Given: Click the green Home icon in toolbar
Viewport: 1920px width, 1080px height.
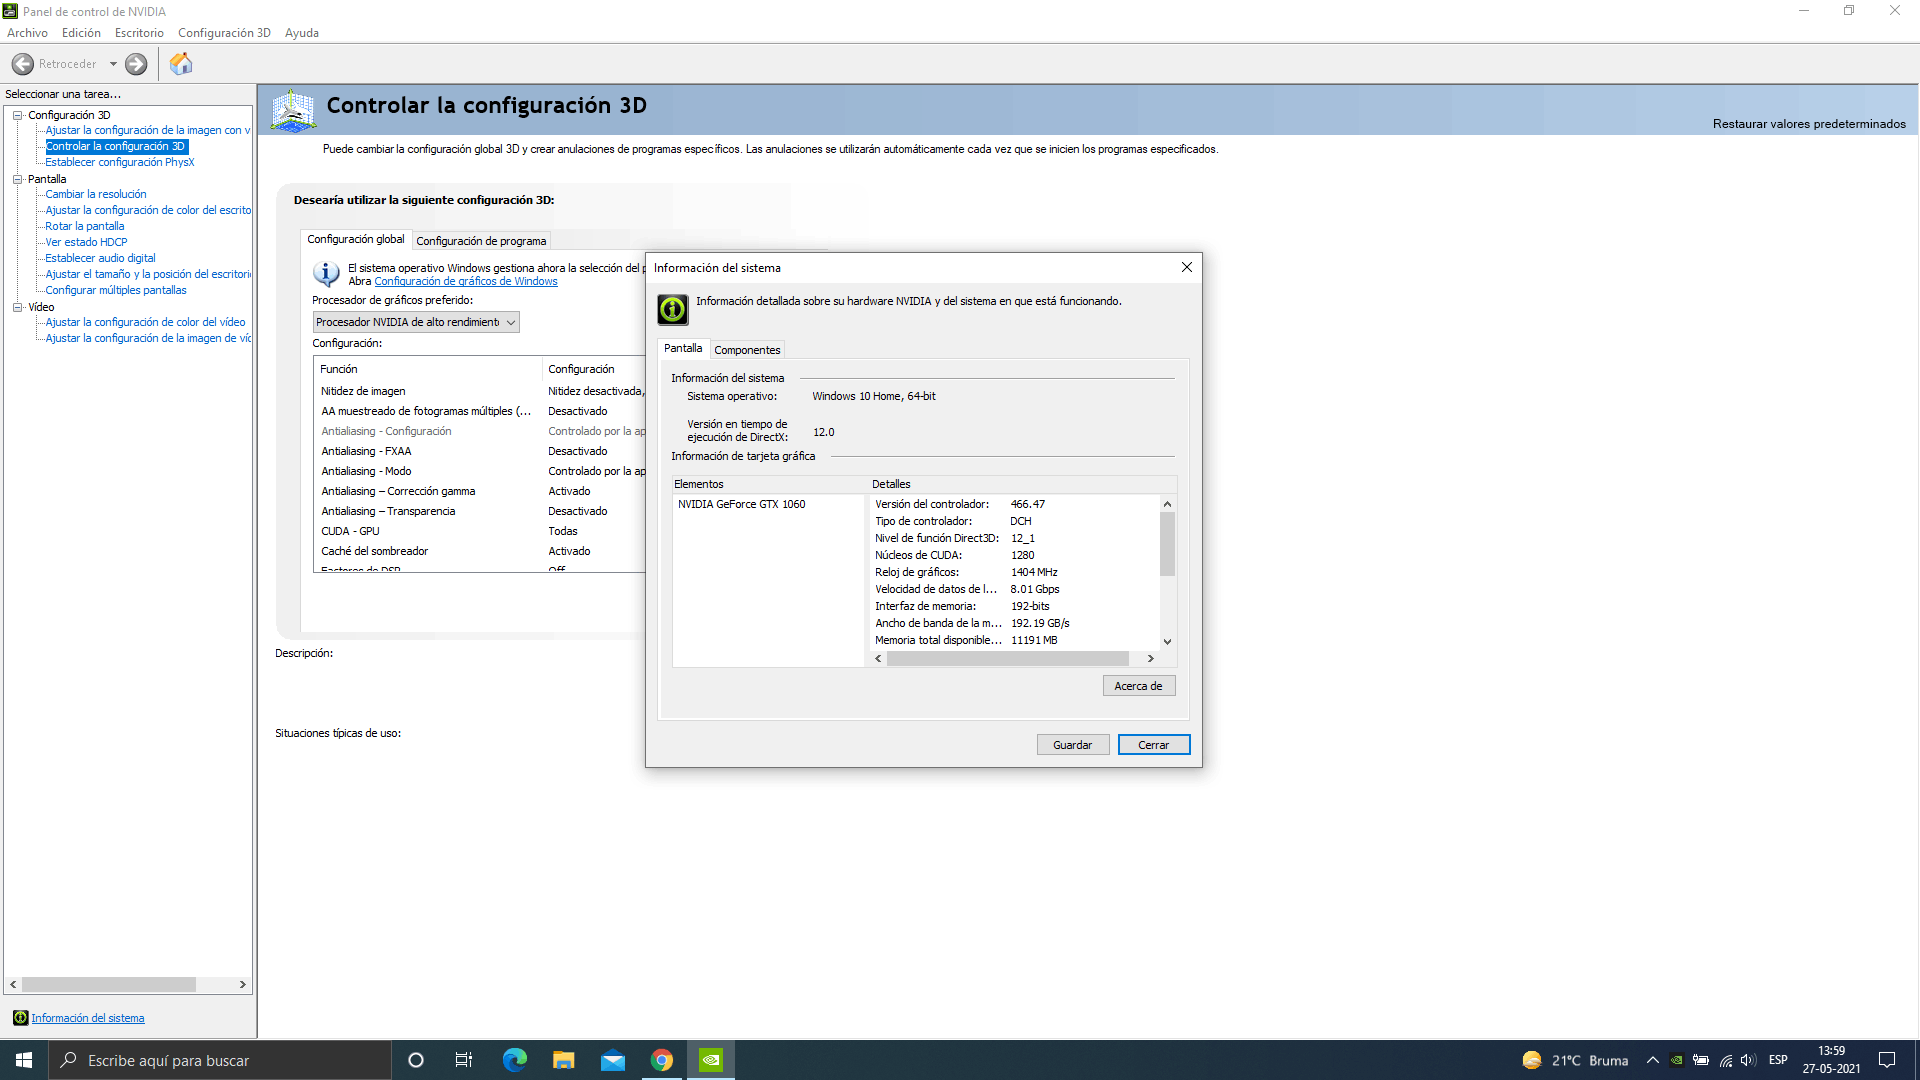Looking at the screenshot, I should coord(181,64).
